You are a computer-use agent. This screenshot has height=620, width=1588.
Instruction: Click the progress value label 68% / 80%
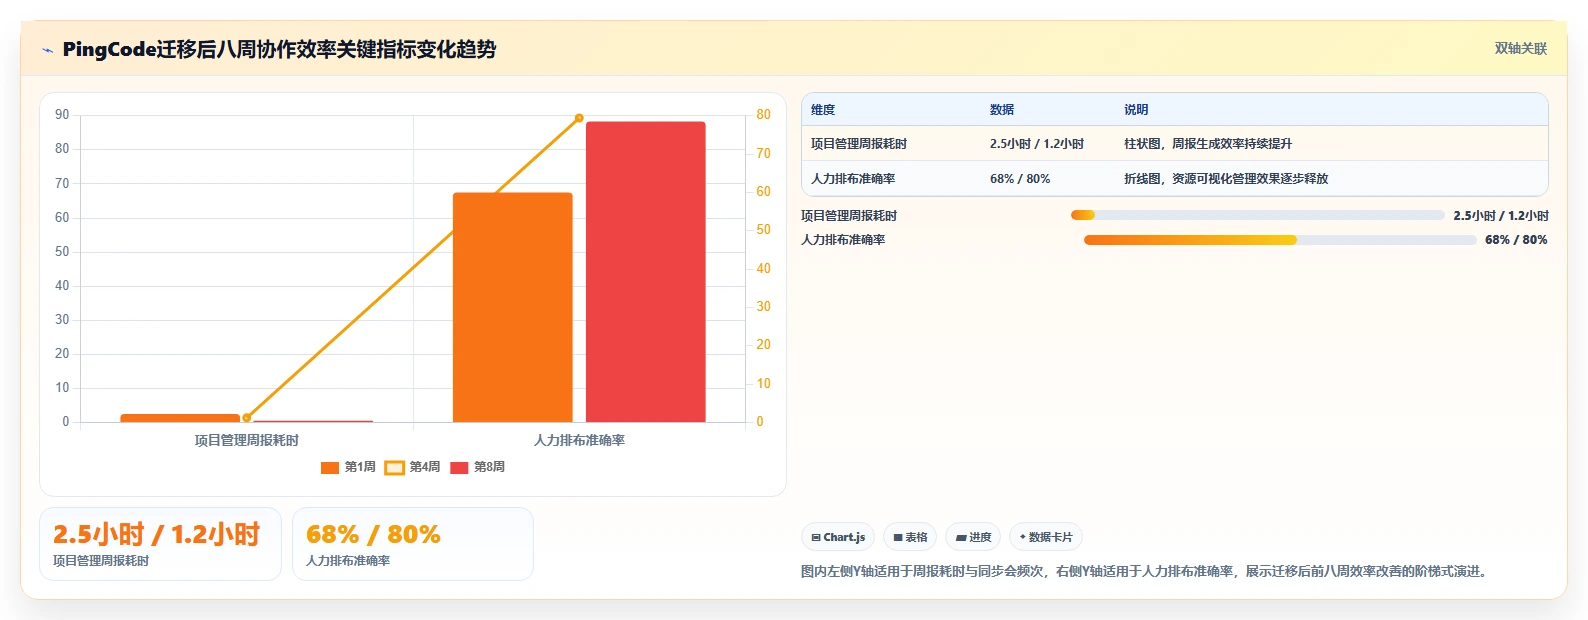[1516, 240]
